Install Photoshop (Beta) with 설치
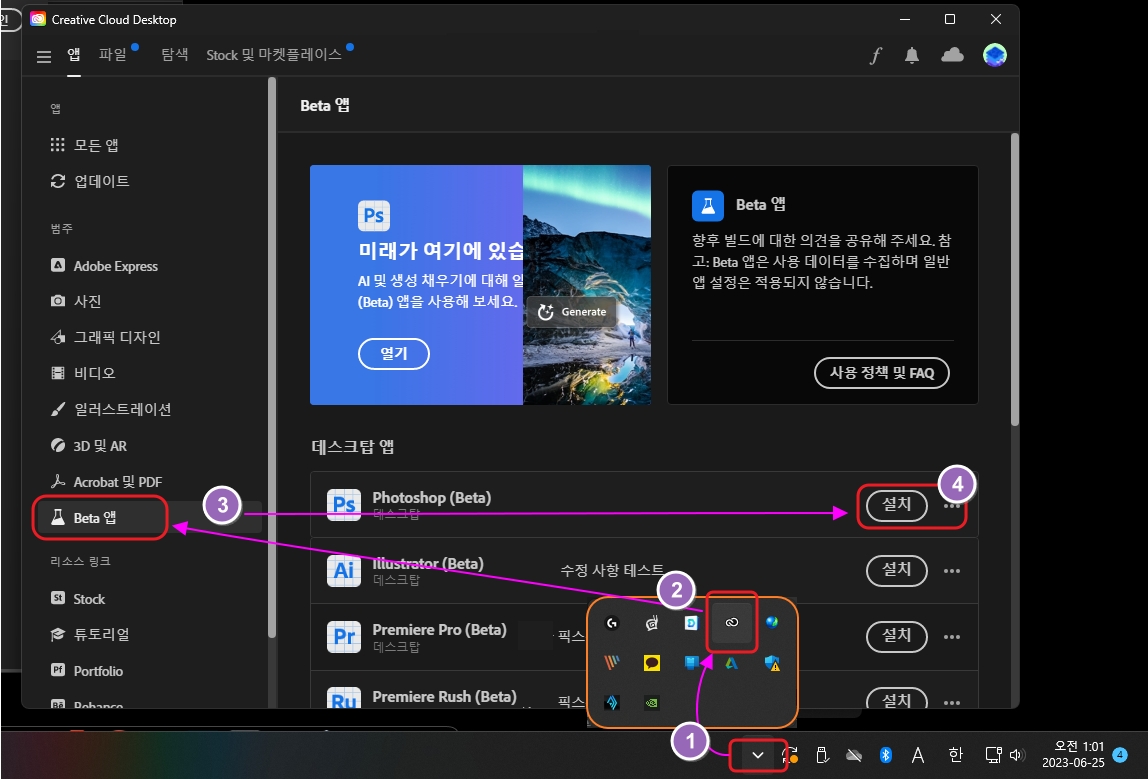Image resolution: width=1148 pixels, height=779 pixels. [896, 505]
